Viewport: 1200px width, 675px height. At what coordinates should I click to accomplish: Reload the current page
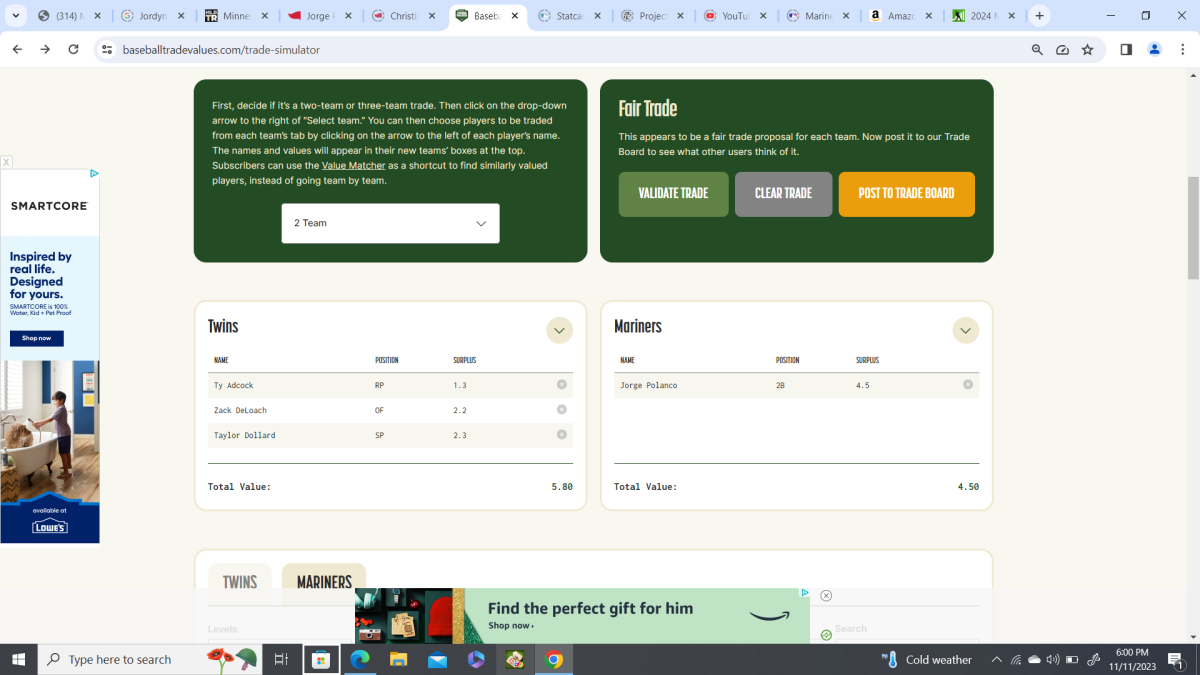[x=74, y=49]
